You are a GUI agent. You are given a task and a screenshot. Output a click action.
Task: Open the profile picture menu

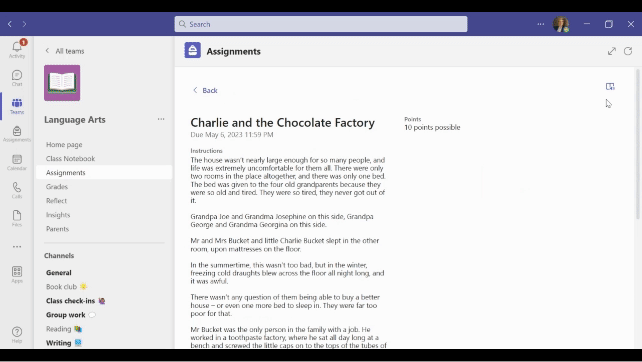coord(561,24)
